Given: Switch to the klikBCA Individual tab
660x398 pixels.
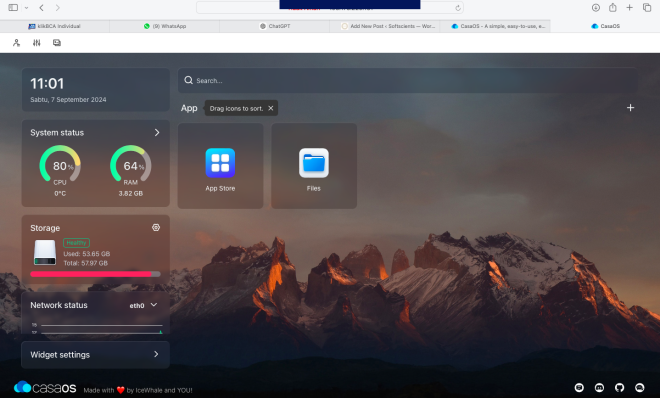Looking at the screenshot, I should click(55, 26).
